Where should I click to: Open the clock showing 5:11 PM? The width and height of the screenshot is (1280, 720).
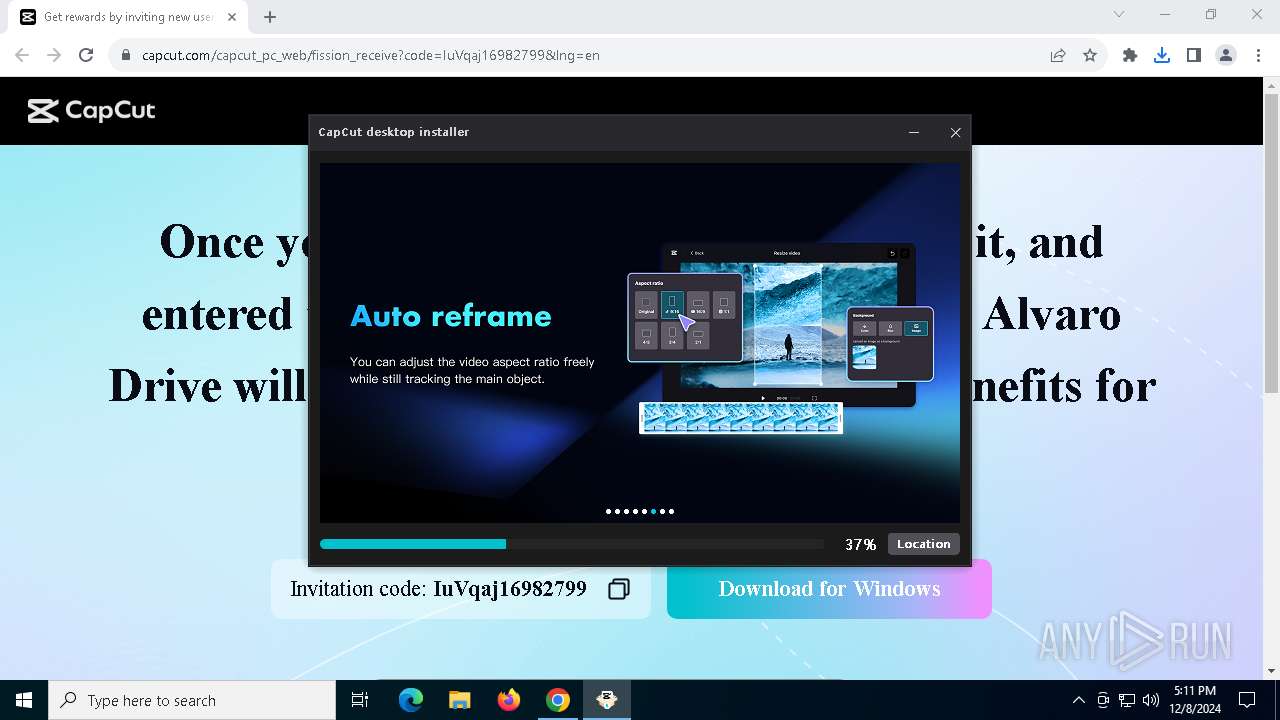[1195, 700]
